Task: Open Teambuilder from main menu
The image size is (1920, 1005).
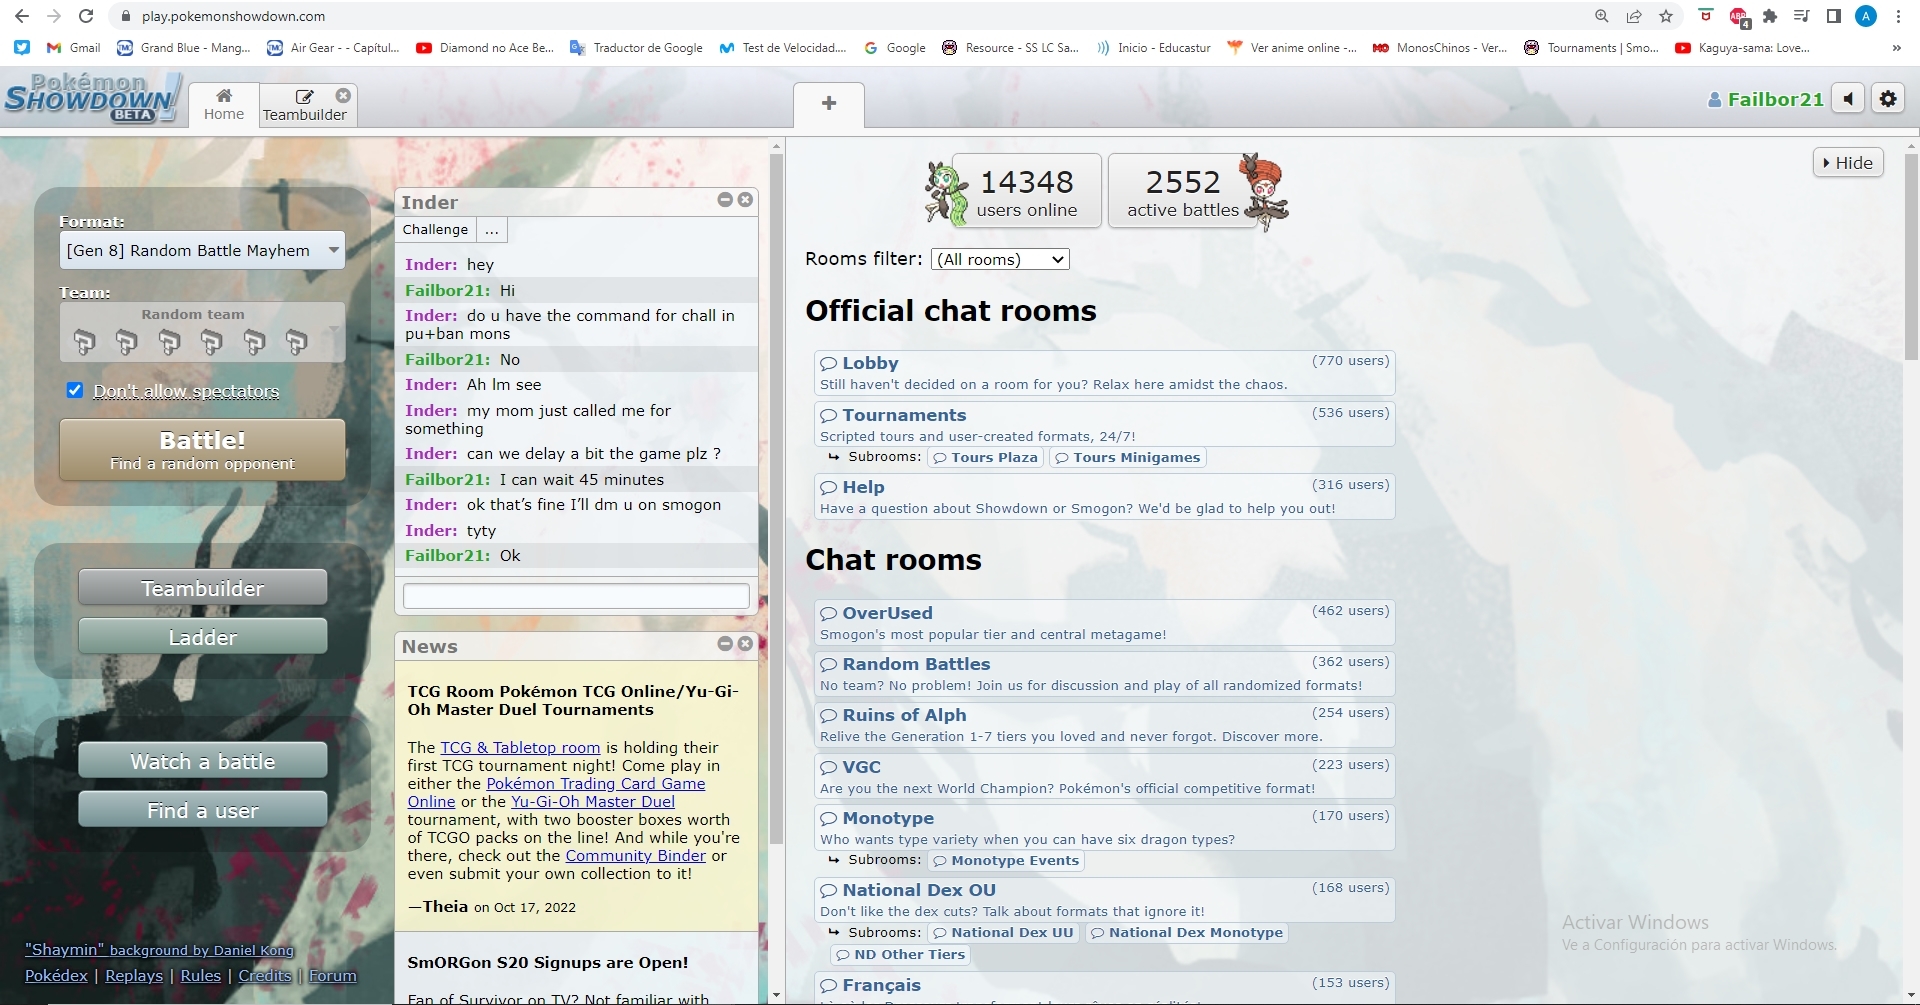Action: (x=202, y=588)
